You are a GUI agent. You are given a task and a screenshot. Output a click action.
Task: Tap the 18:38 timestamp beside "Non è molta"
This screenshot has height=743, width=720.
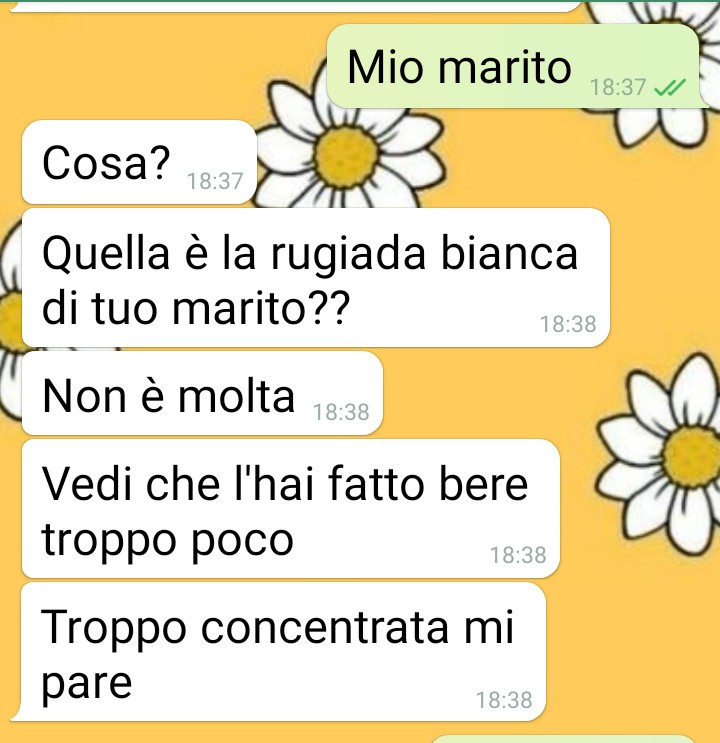coord(341,412)
